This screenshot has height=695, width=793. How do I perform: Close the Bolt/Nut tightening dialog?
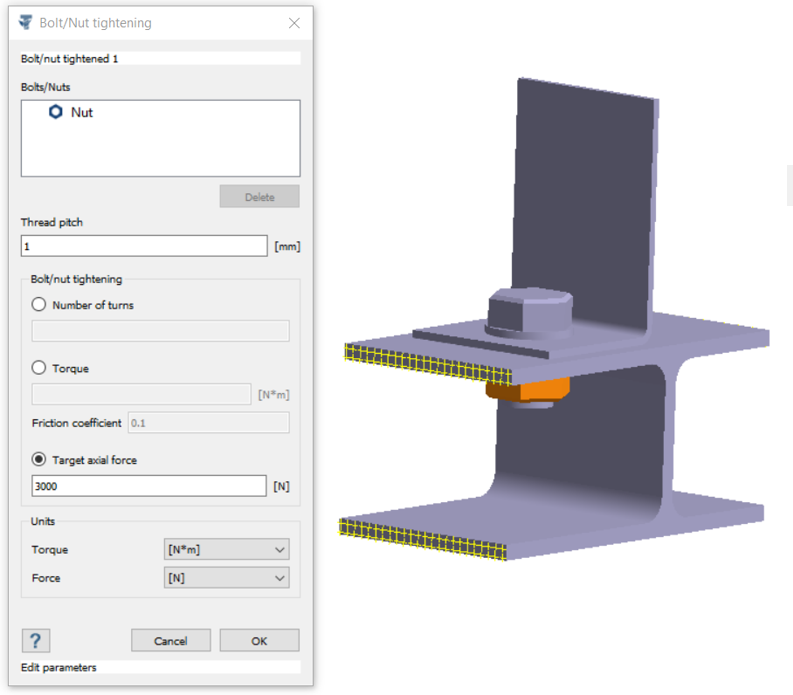294,22
